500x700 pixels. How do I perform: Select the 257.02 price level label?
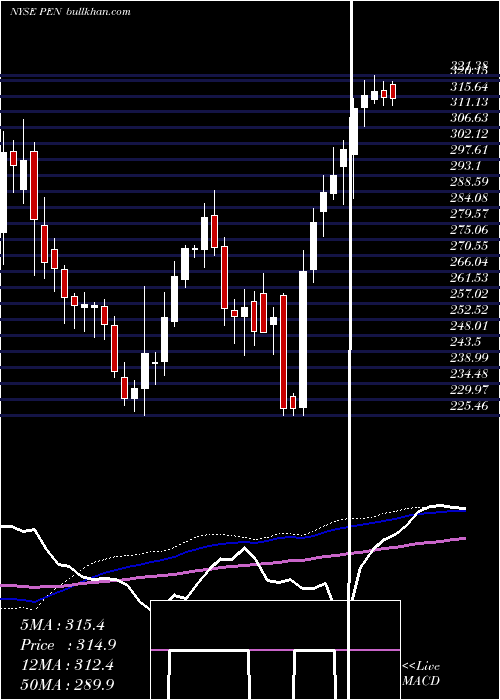(469, 294)
